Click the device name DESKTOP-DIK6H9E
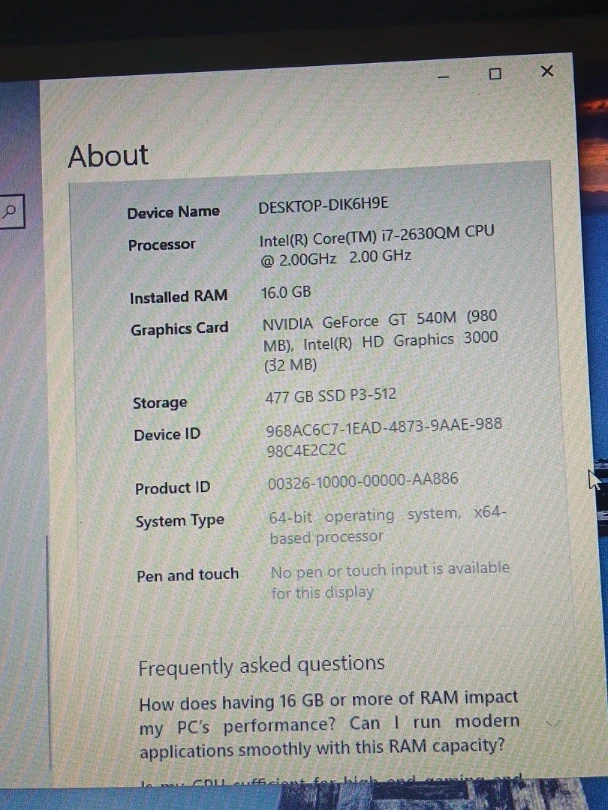 pyautogui.click(x=323, y=207)
